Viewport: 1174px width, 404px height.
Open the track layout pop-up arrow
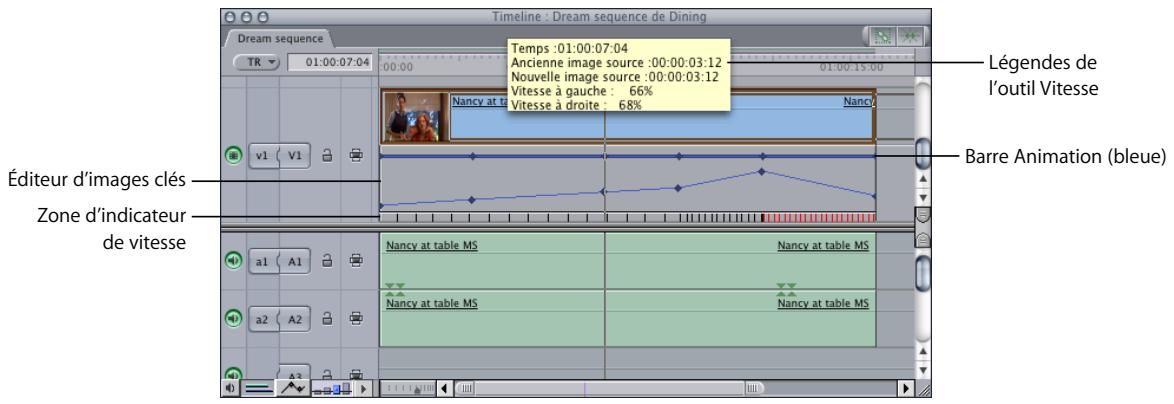point(364,388)
